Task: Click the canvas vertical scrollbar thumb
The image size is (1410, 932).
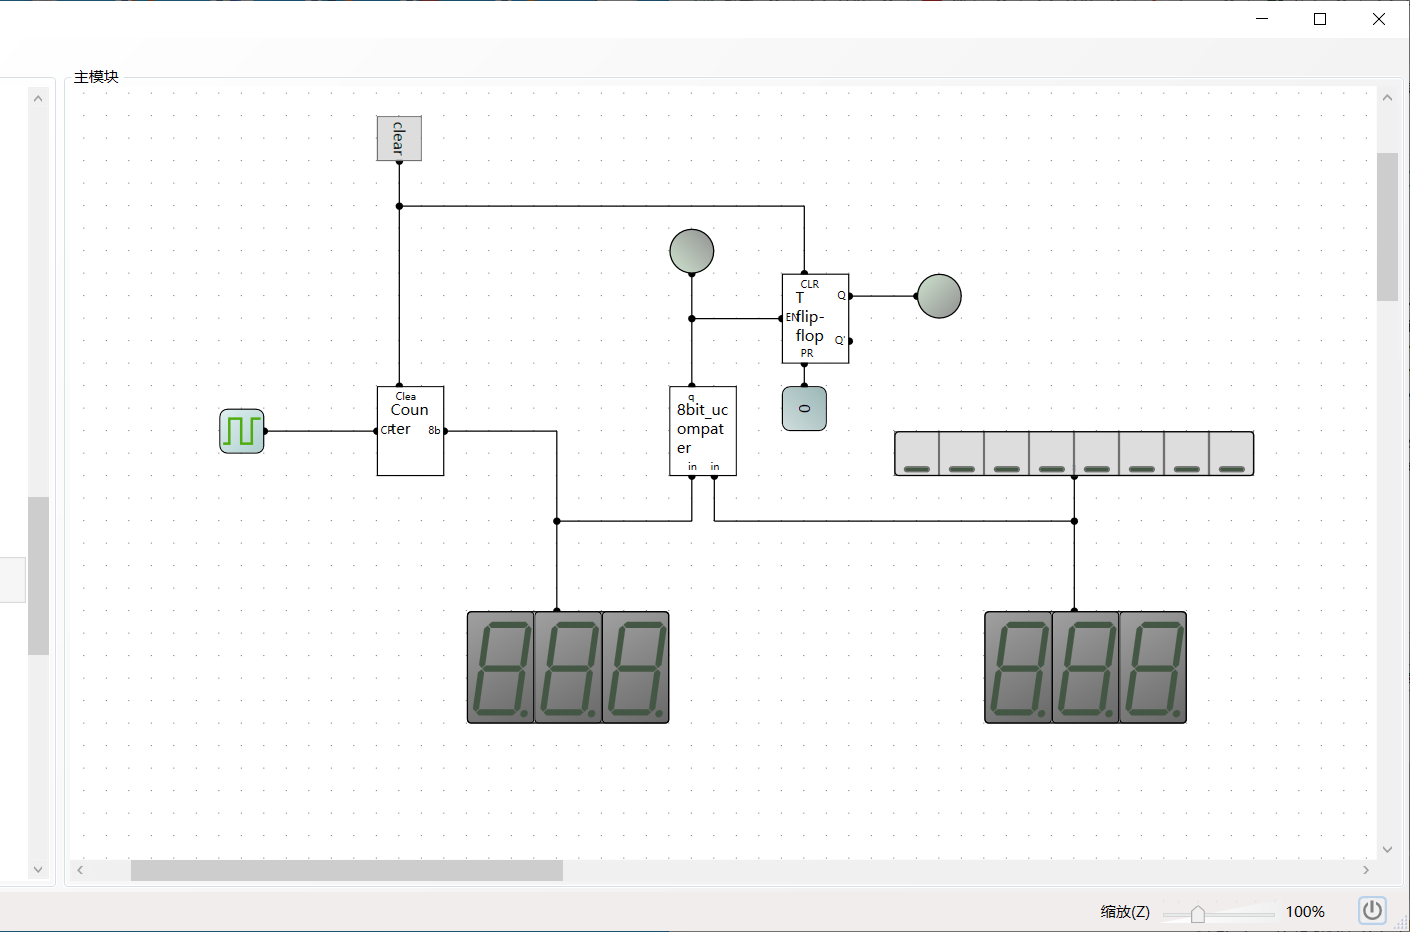Action: (1387, 227)
